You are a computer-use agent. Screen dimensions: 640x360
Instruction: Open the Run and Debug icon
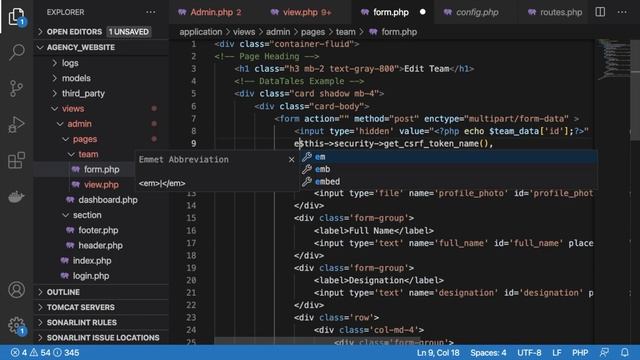tap(16, 124)
